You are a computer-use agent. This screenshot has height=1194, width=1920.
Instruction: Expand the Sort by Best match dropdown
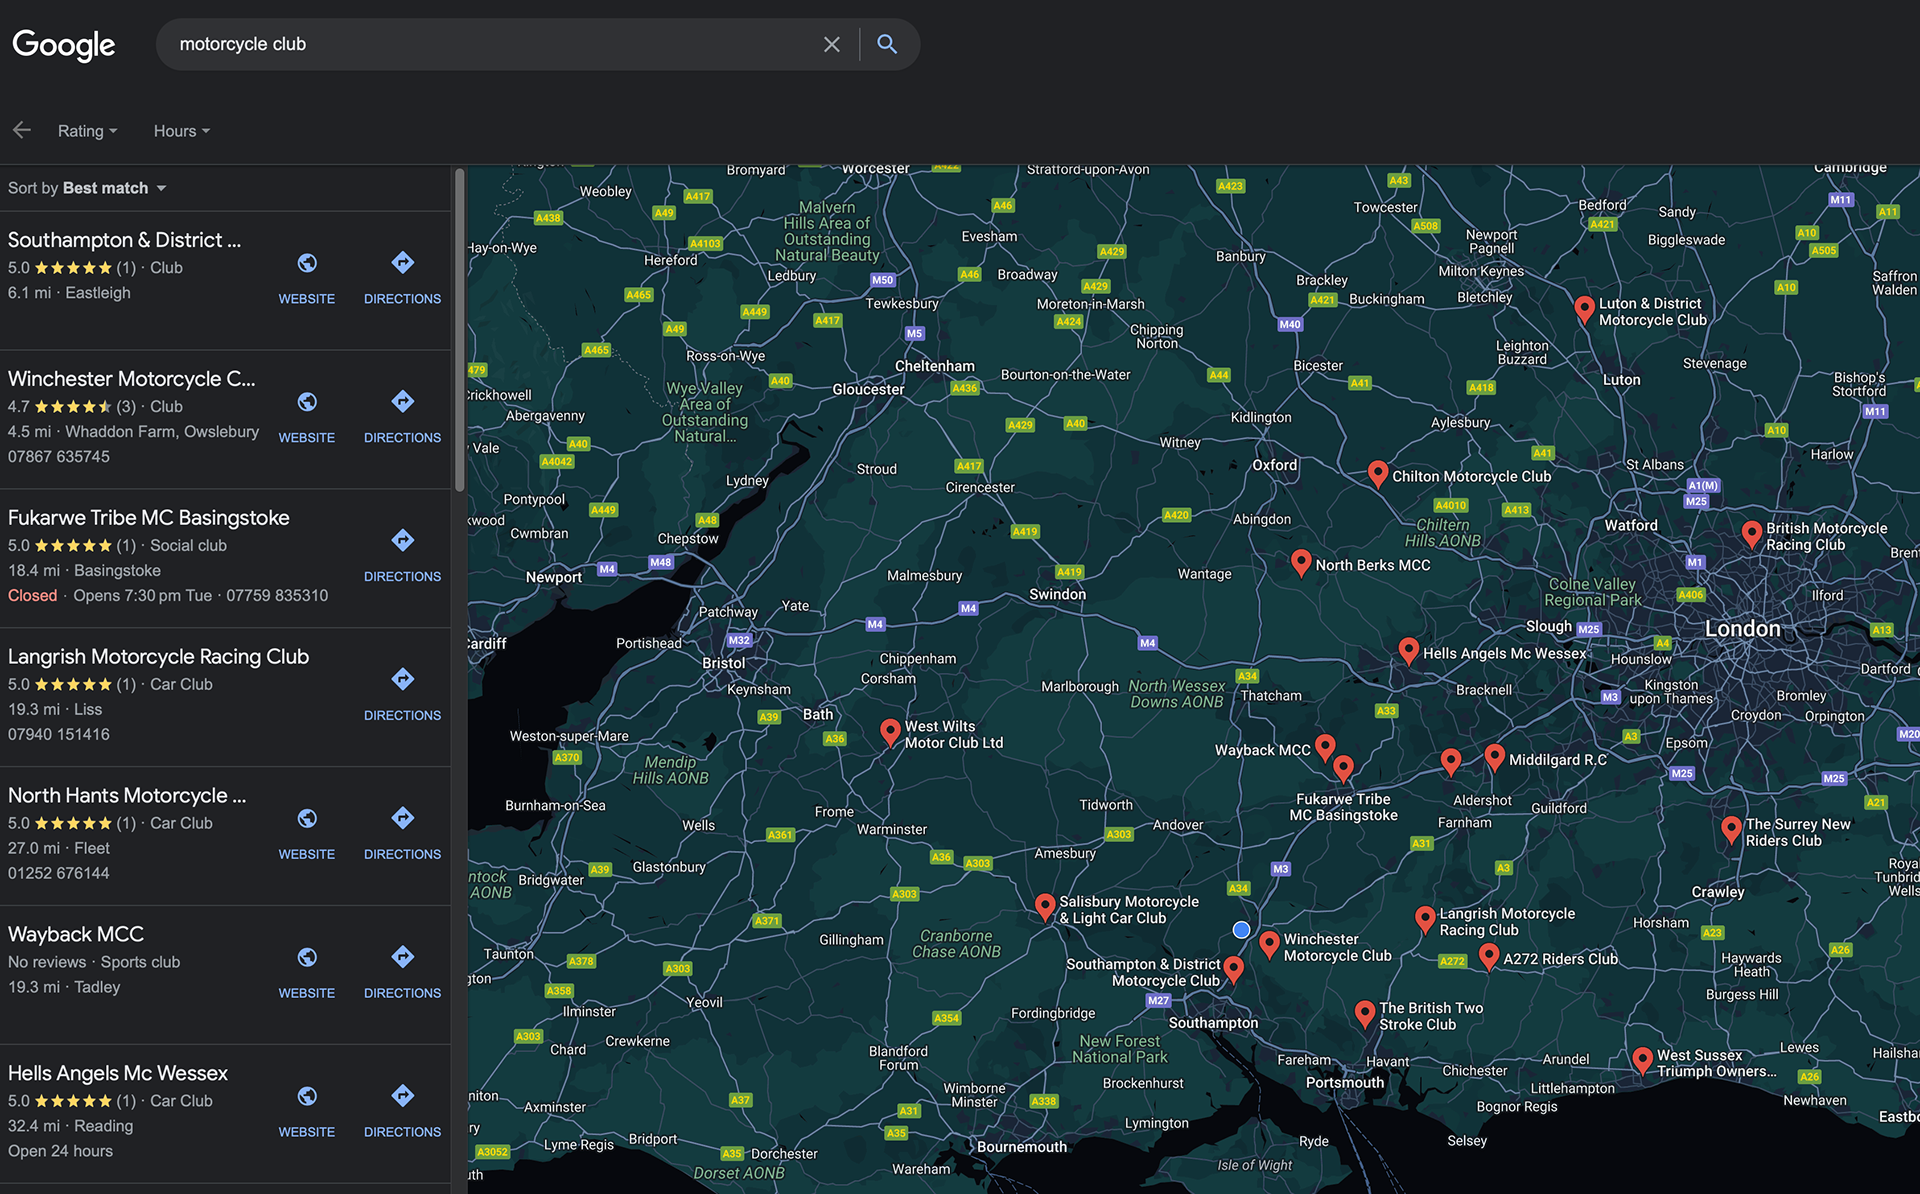point(87,188)
